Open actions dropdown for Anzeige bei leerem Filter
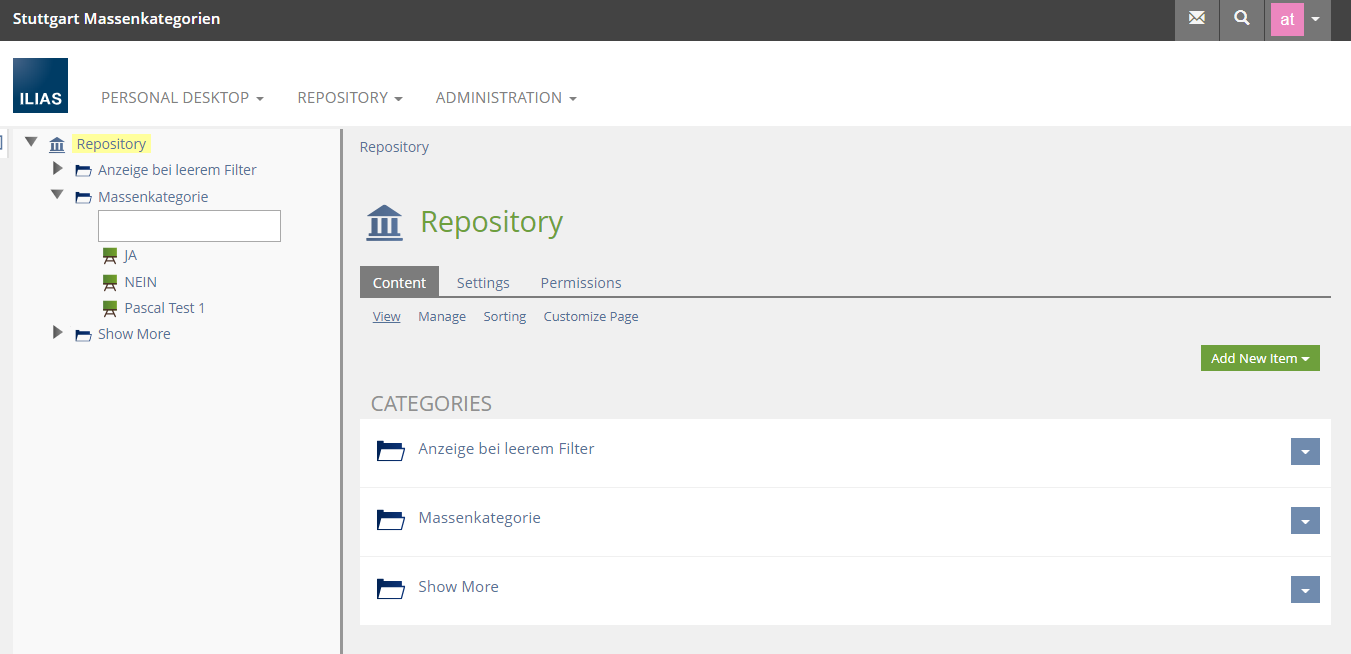Image resolution: width=1351 pixels, height=654 pixels. point(1304,452)
